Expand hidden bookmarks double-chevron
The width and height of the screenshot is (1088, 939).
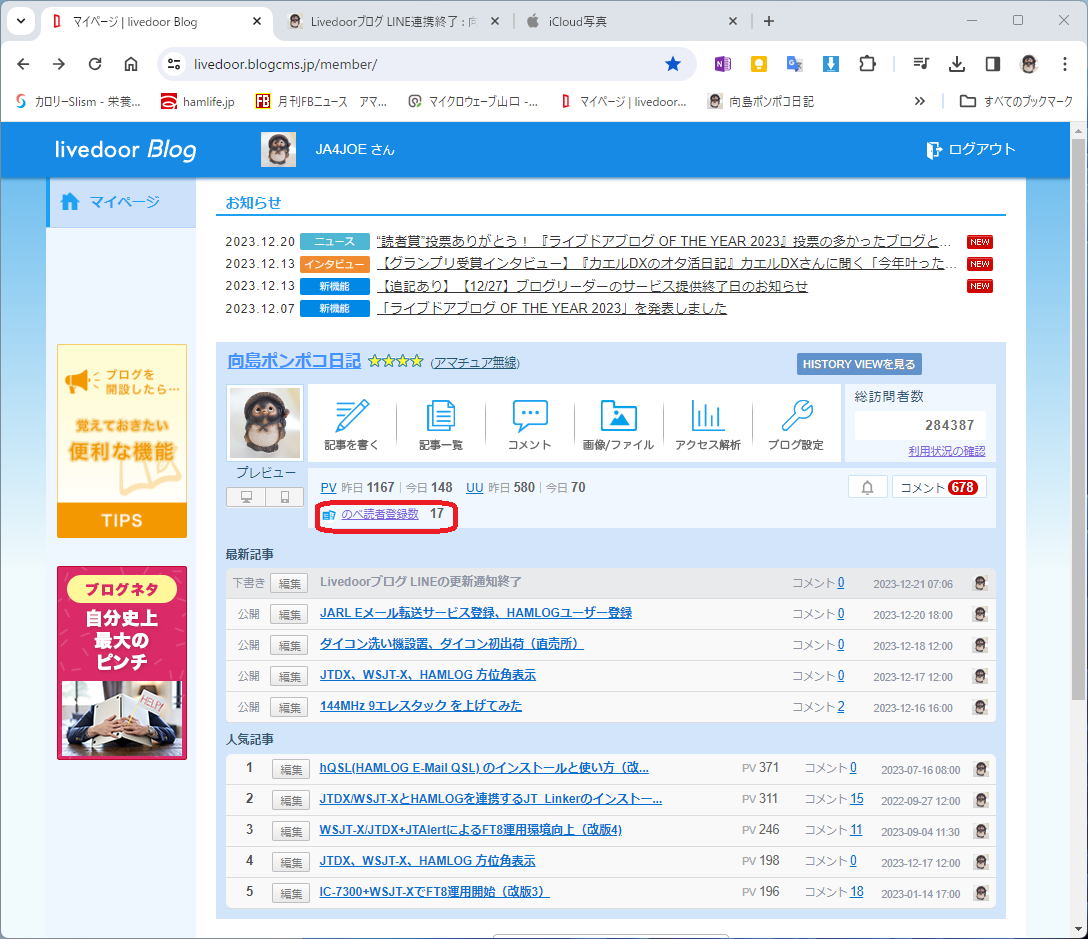click(x=919, y=101)
